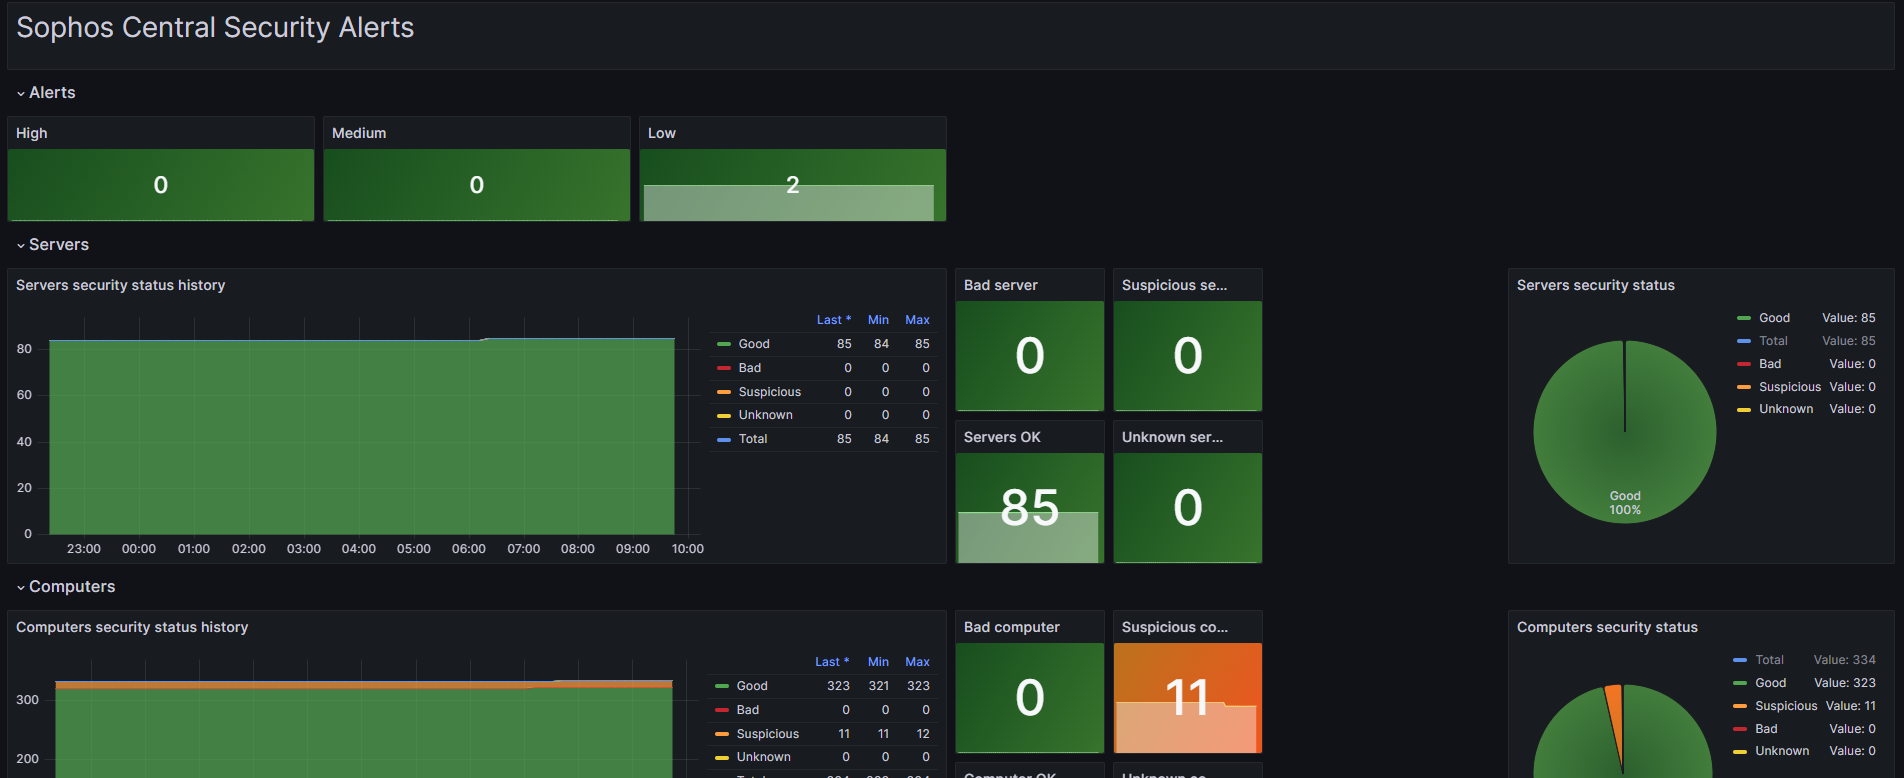Toggle Good series in computers history legend
This screenshot has width=1904, height=778.
[752, 686]
